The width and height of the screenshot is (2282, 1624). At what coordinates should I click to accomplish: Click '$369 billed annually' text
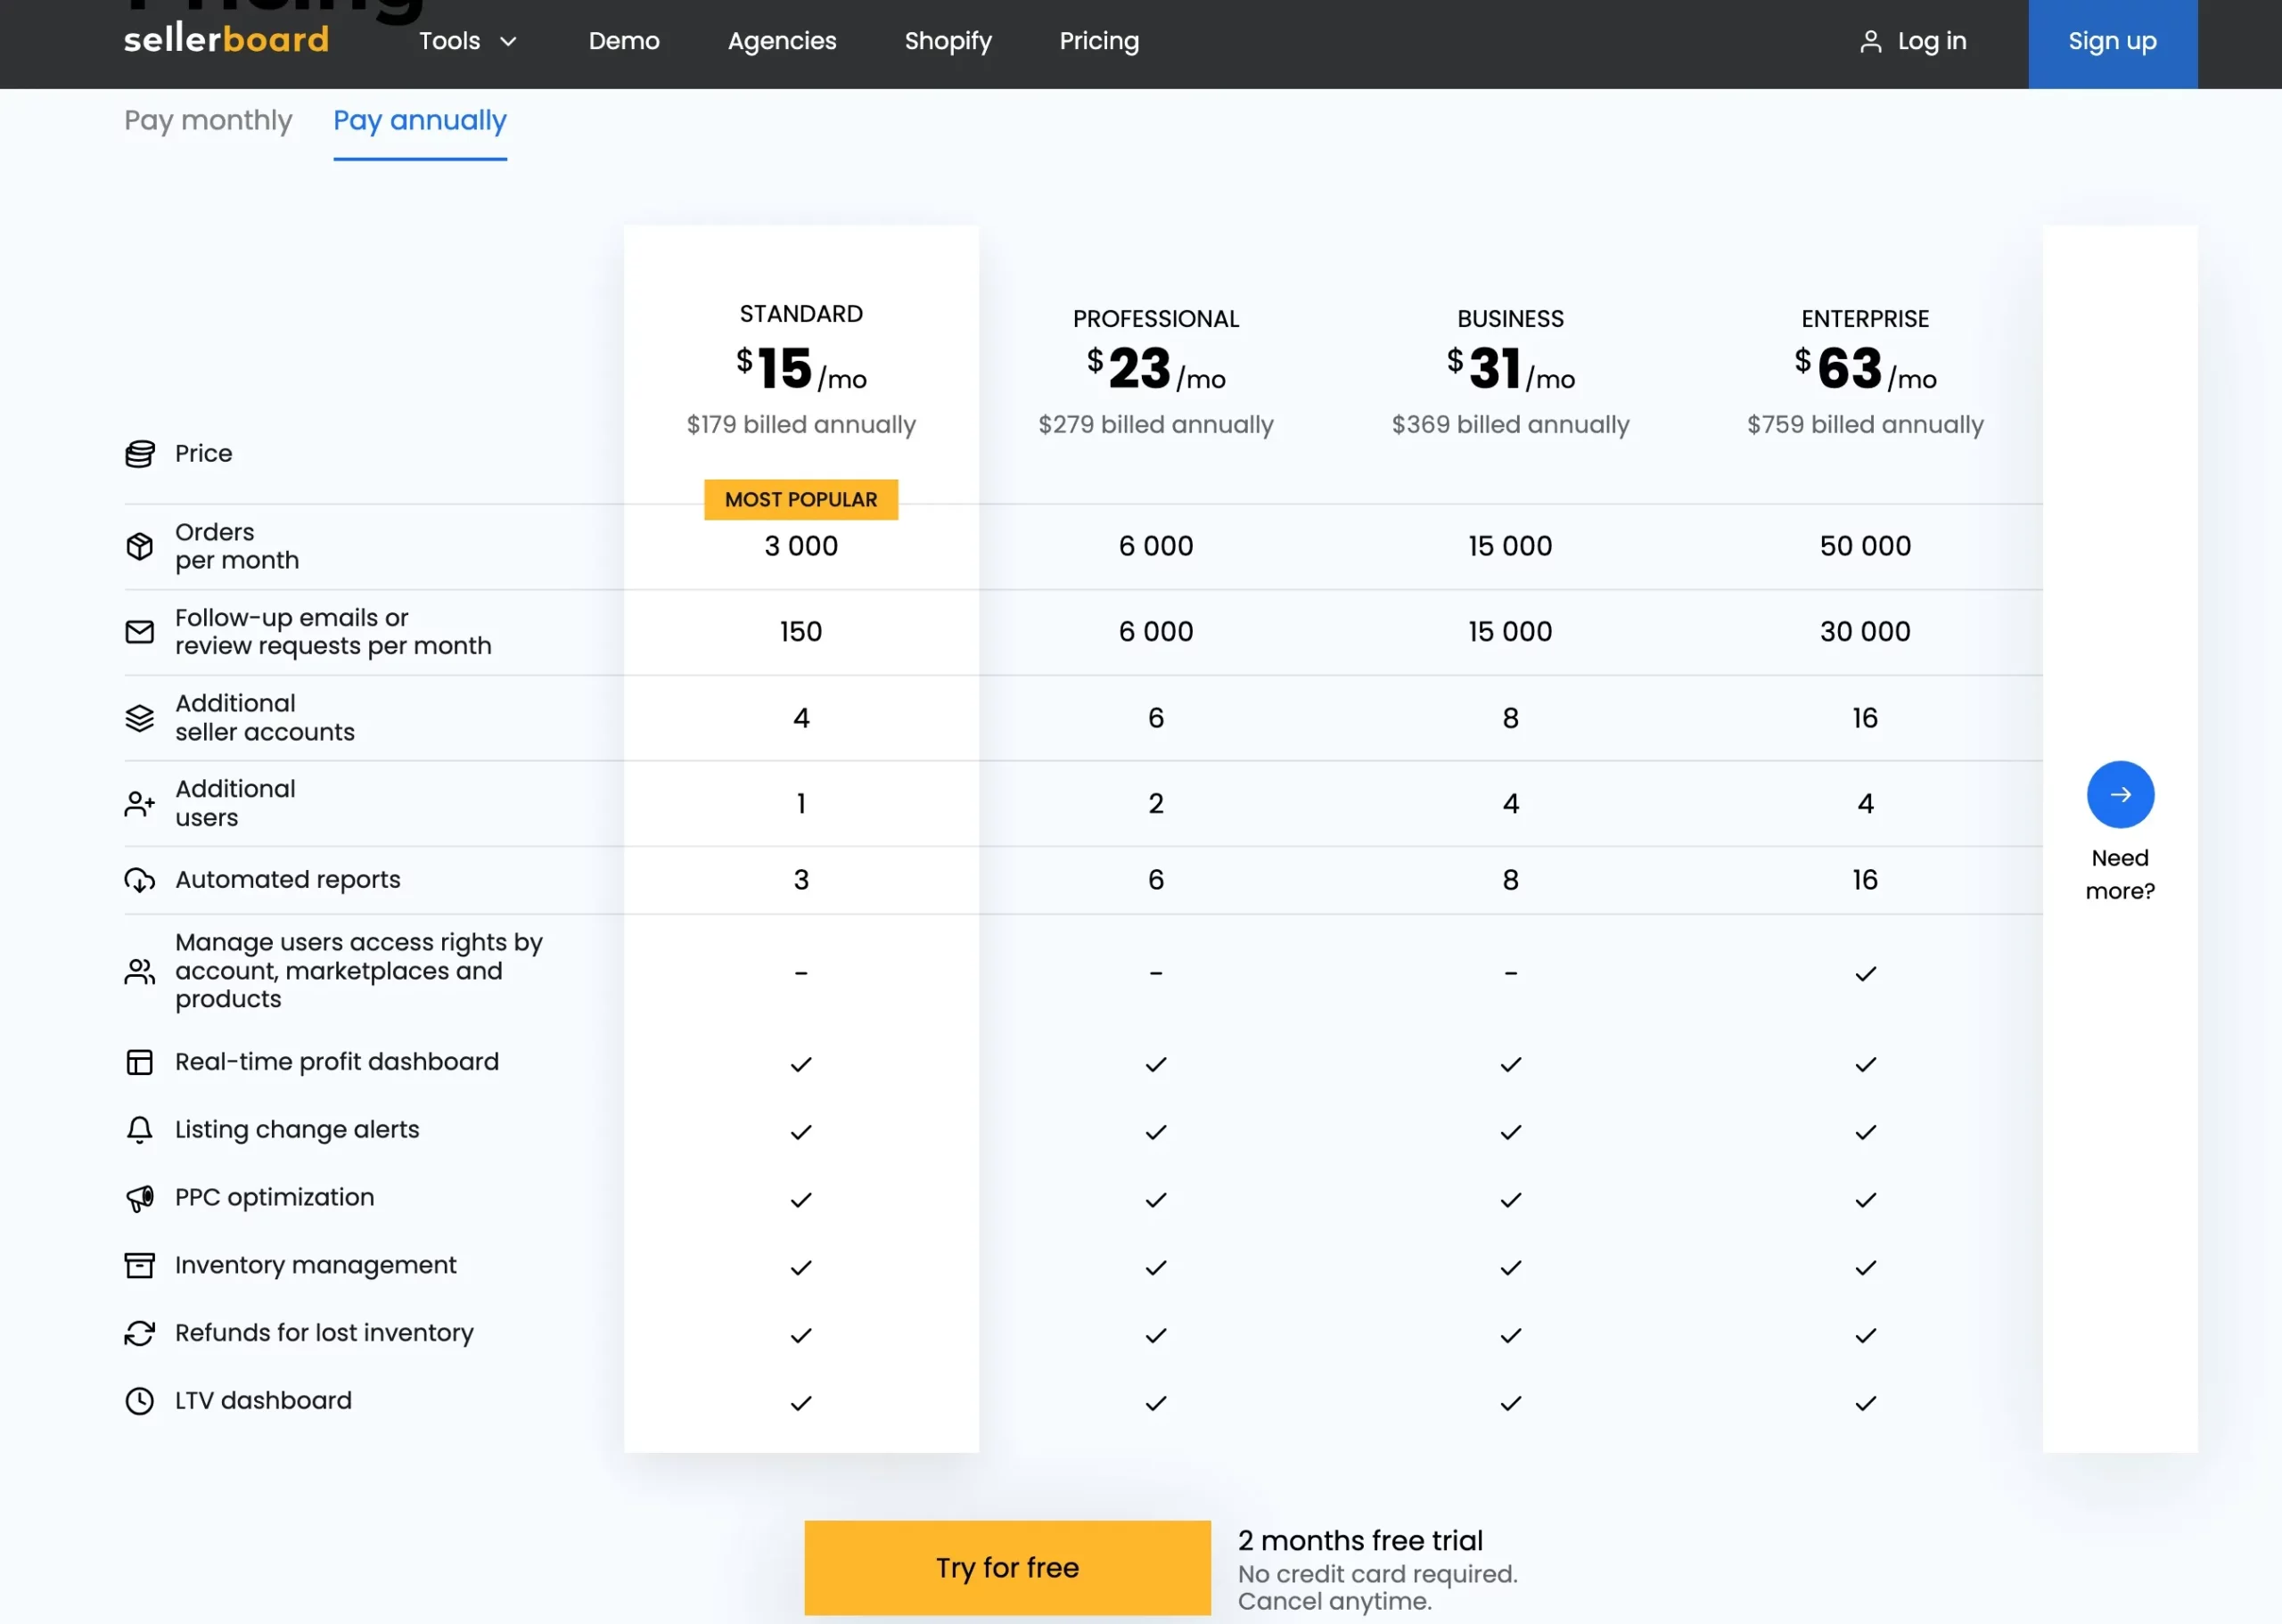pos(1510,425)
